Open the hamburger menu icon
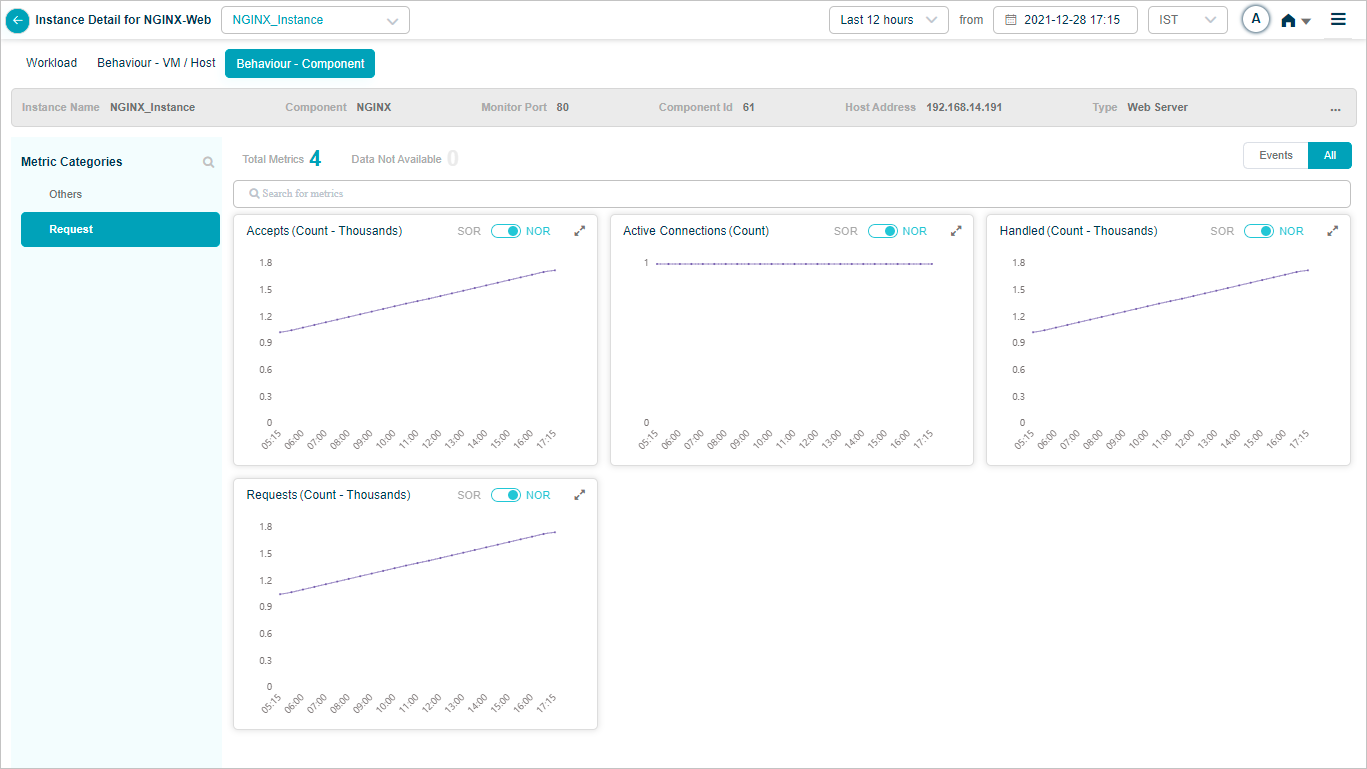 click(1338, 20)
